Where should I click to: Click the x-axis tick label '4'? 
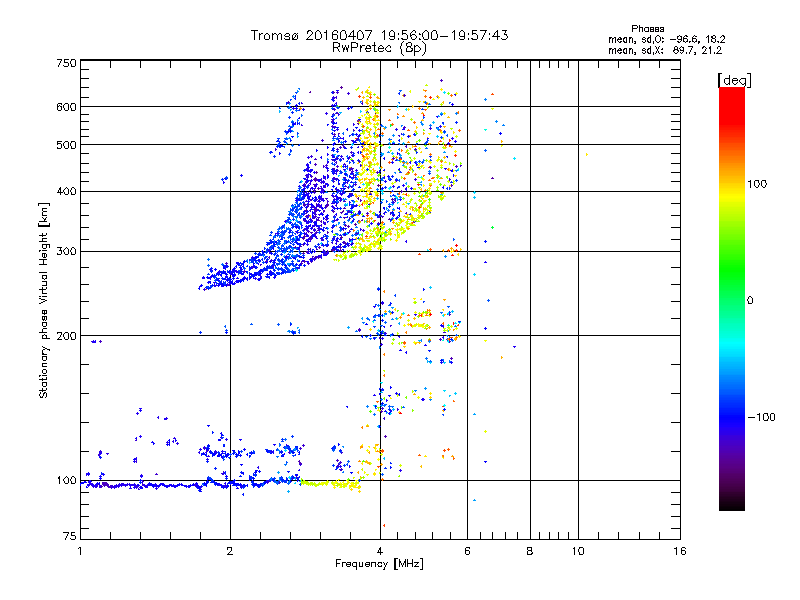pyautogui.click(x=380, y=551)
